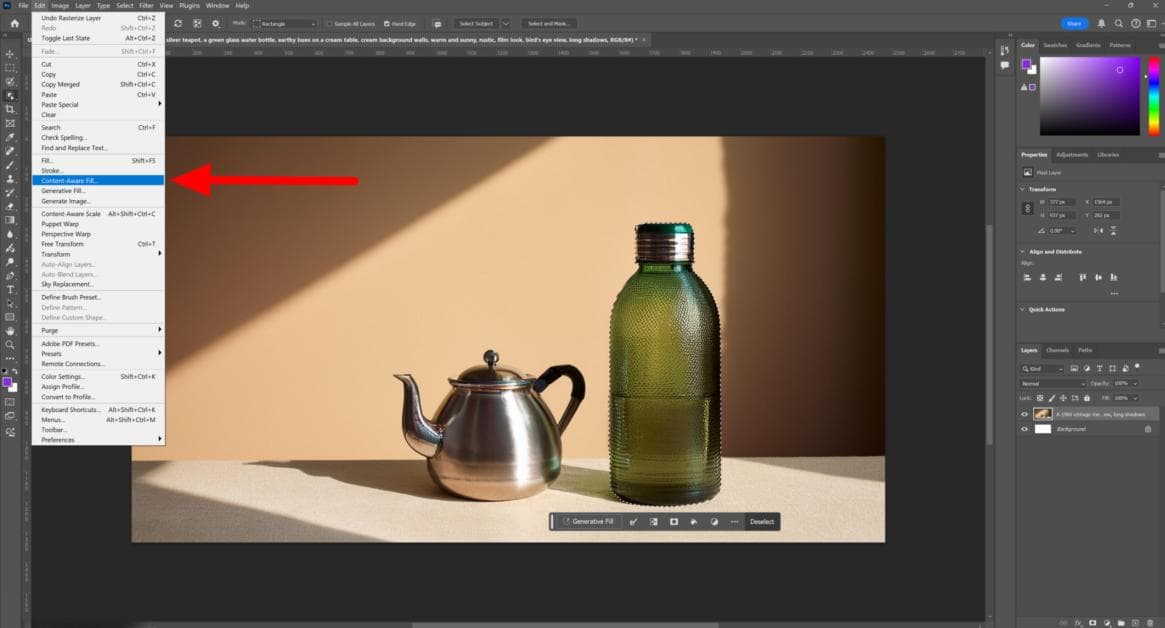Choose Generative Fill in Edit menu
Viewport: 1165px width, 628px height.
coord(97,191)
